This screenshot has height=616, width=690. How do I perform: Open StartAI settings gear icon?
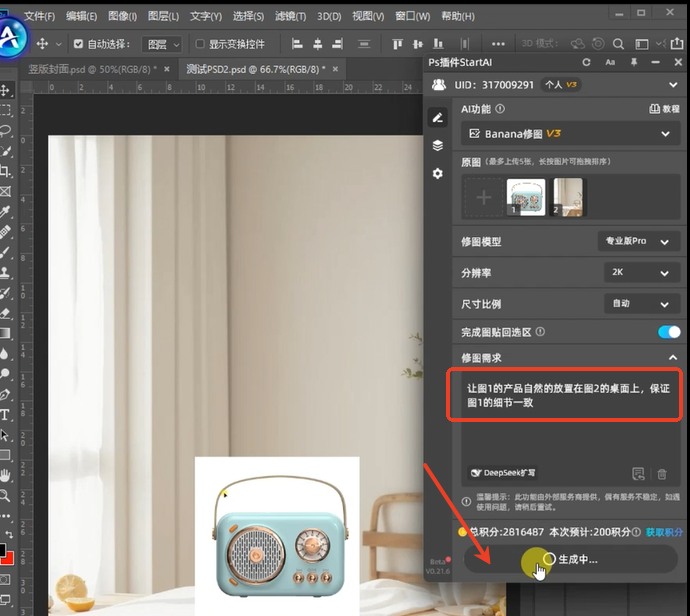[437, 173]
